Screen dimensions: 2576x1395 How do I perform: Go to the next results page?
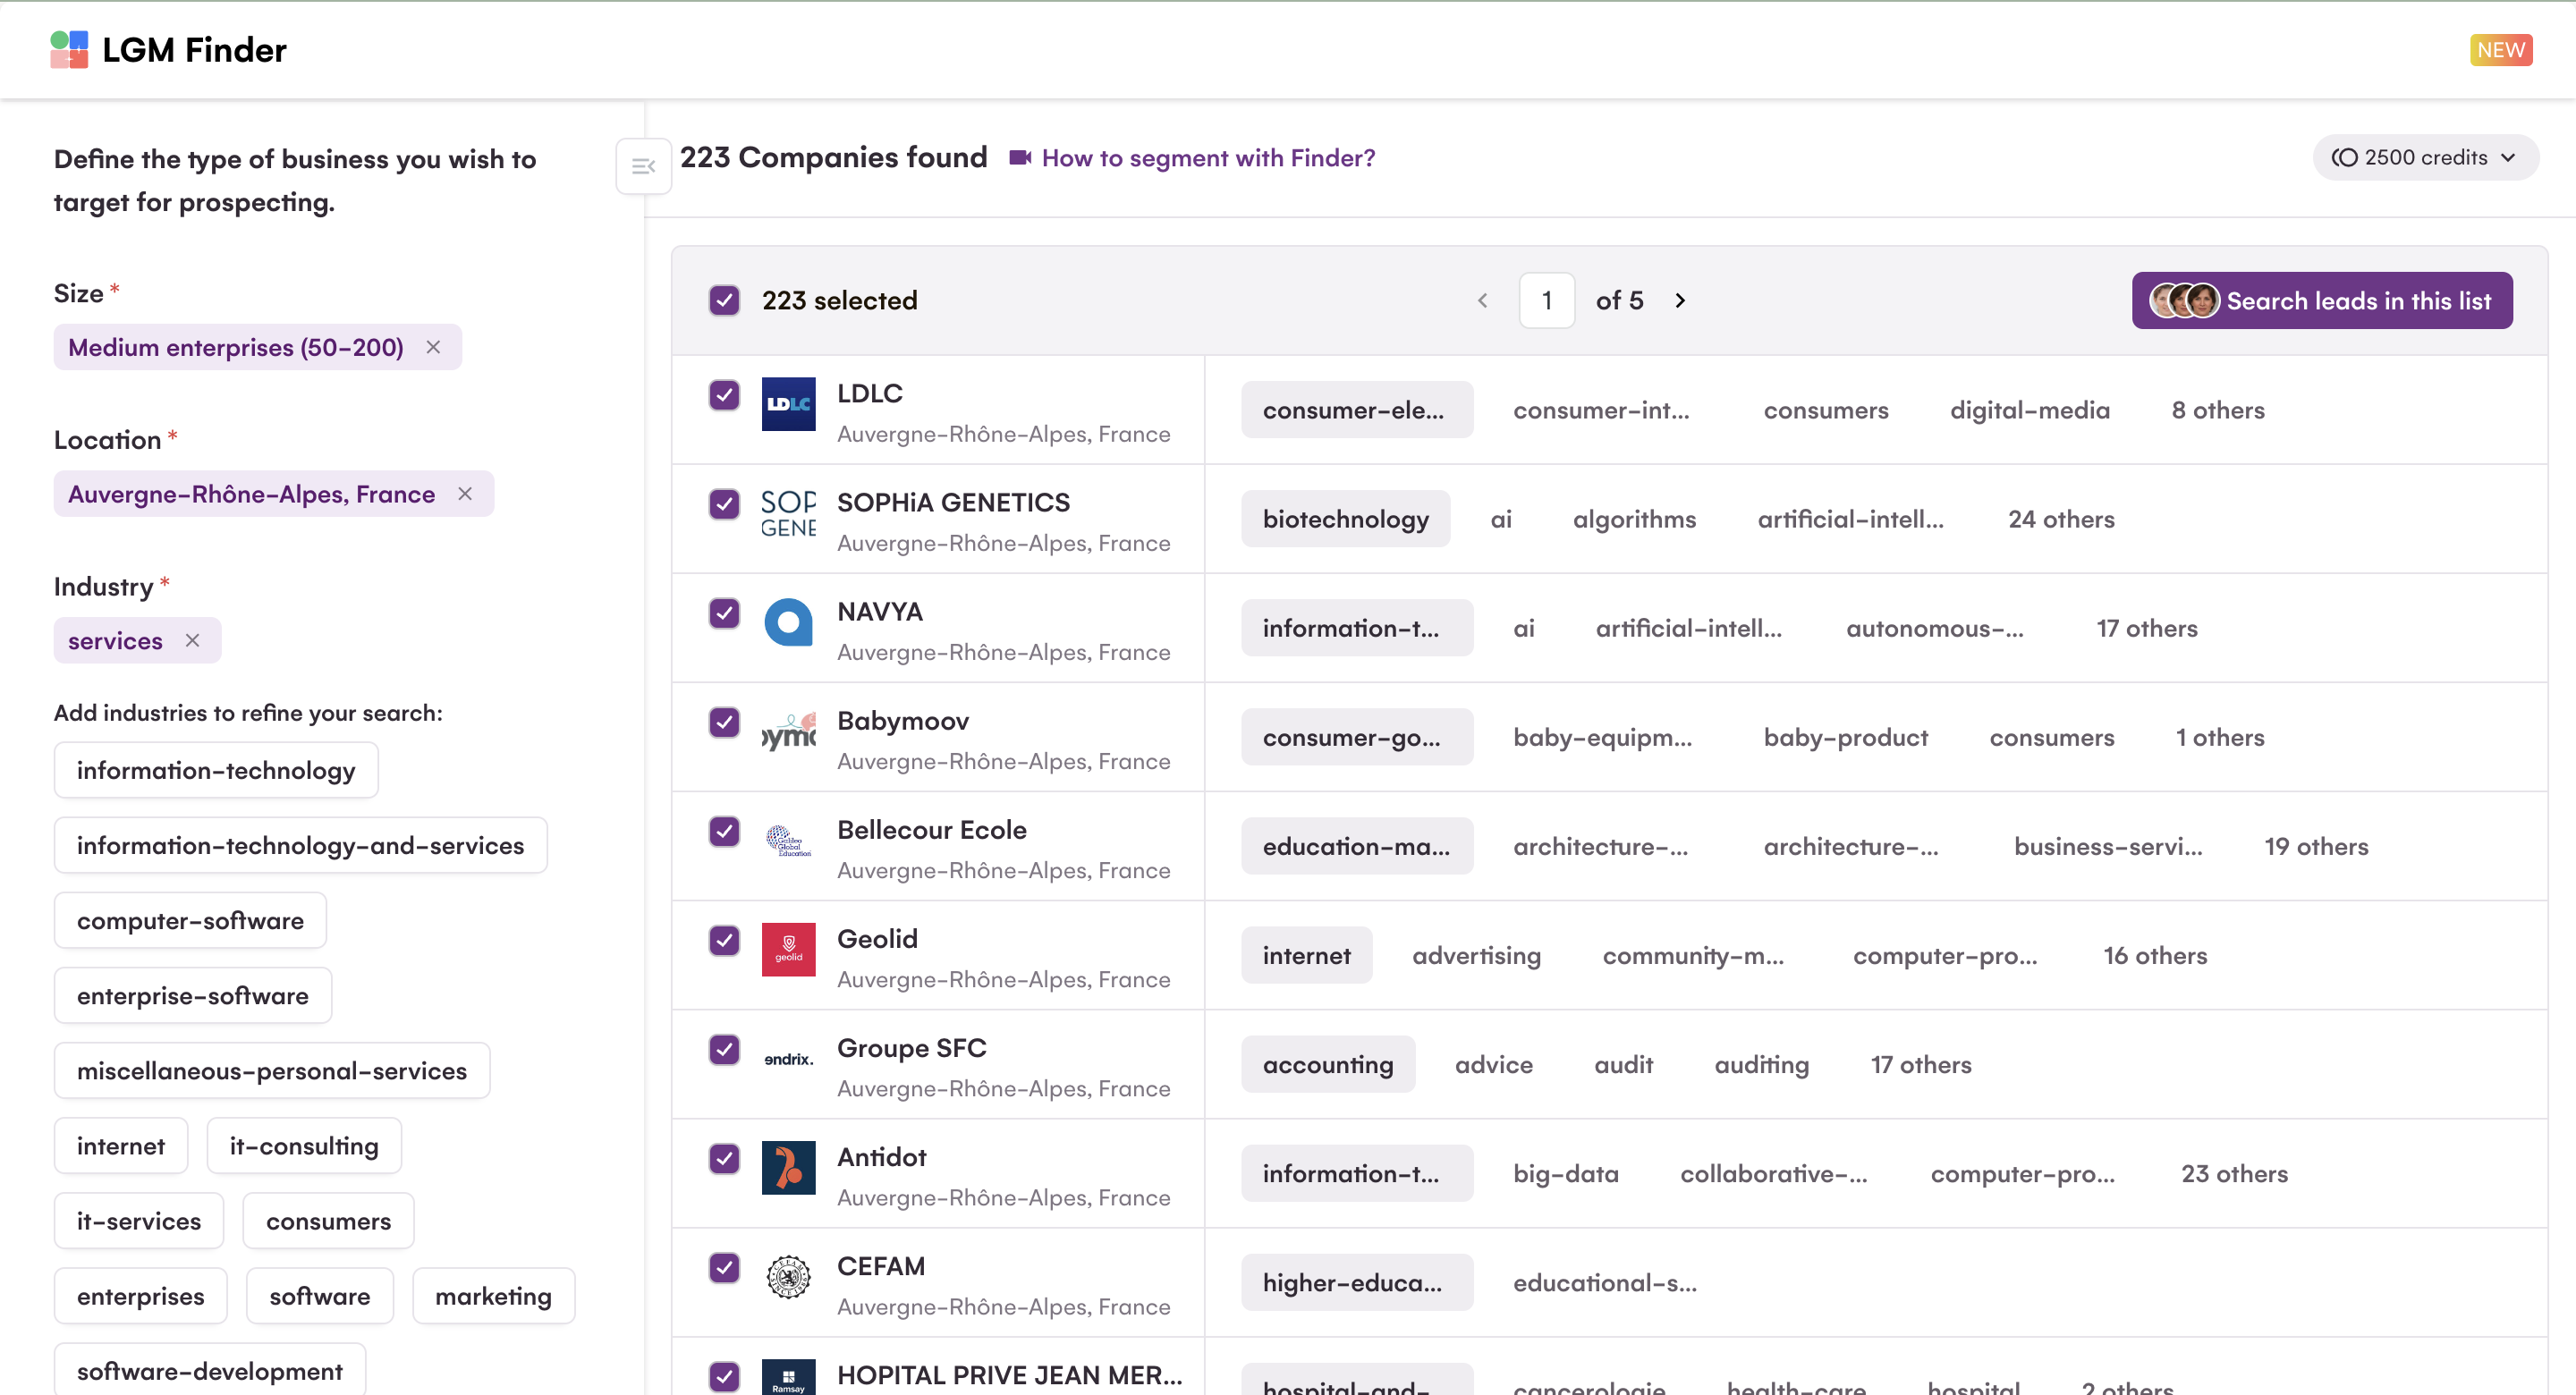(1680, 301)
